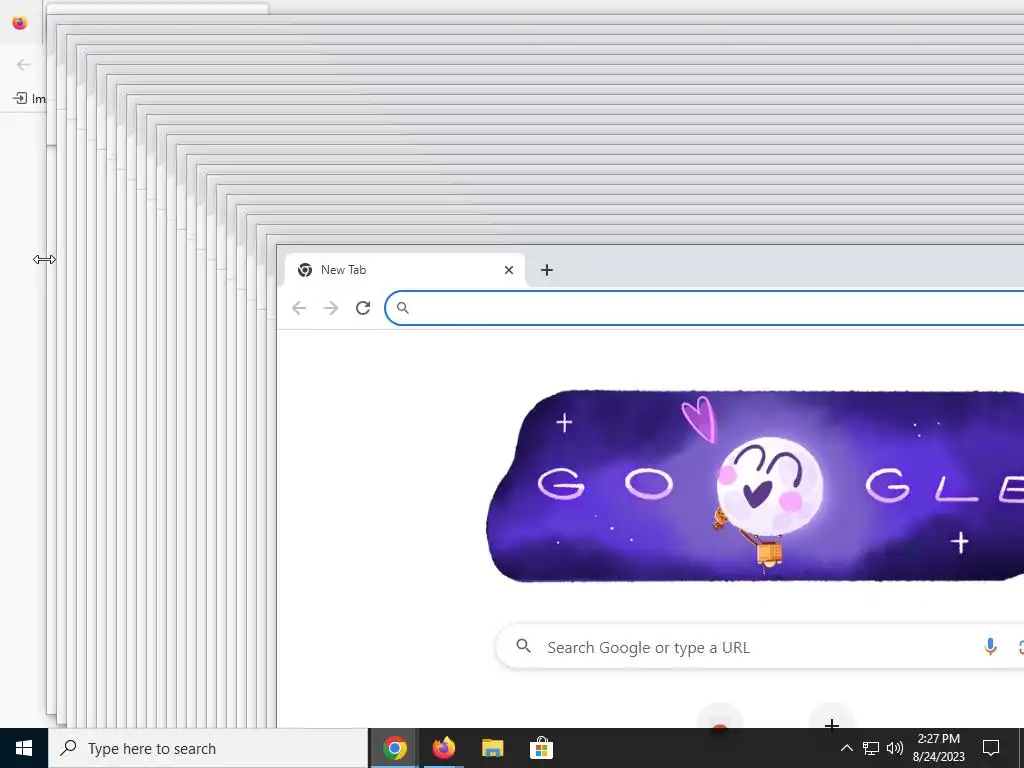
Task: Open Microsoft Store from the taskbar
Action: click(541, 748)
